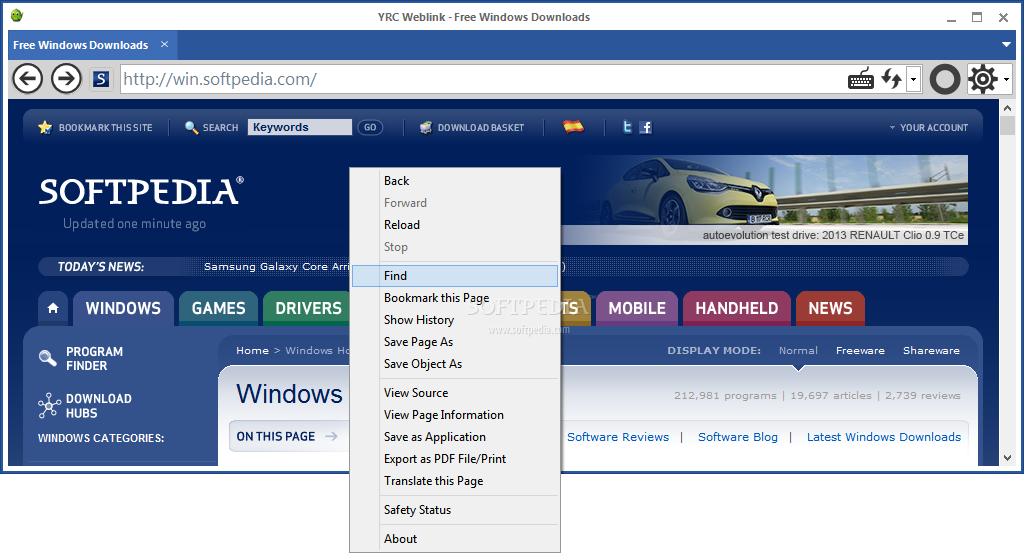The image size is (1024, 553).
Task: Click the GO search button
Action: tap(370, 127)
